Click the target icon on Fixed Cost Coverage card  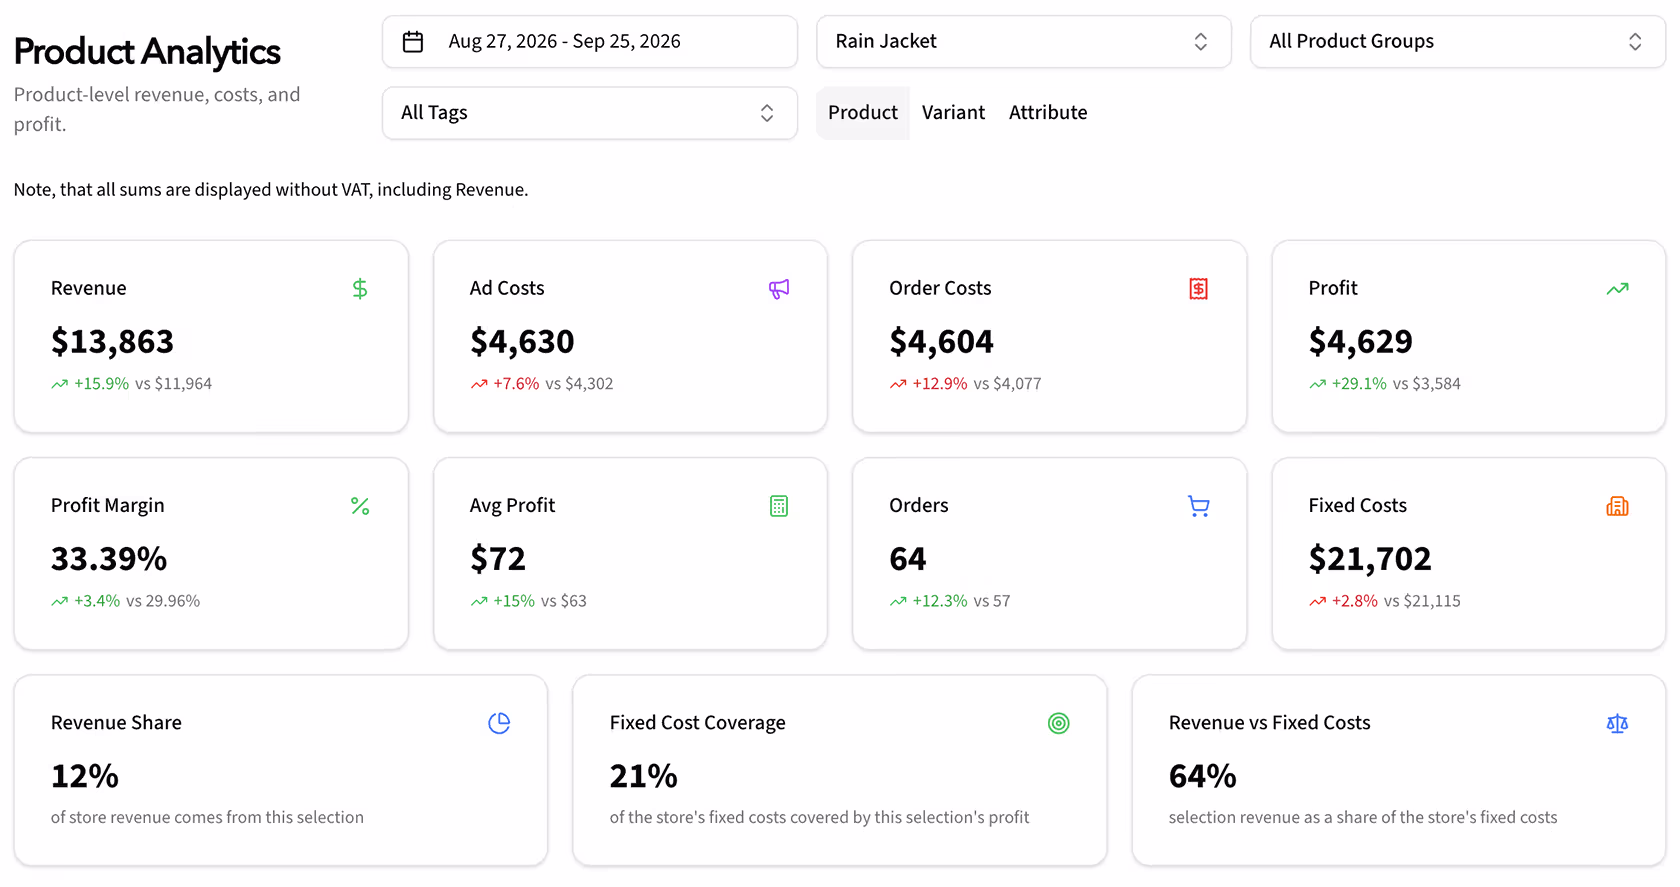tap(1058, 723)
